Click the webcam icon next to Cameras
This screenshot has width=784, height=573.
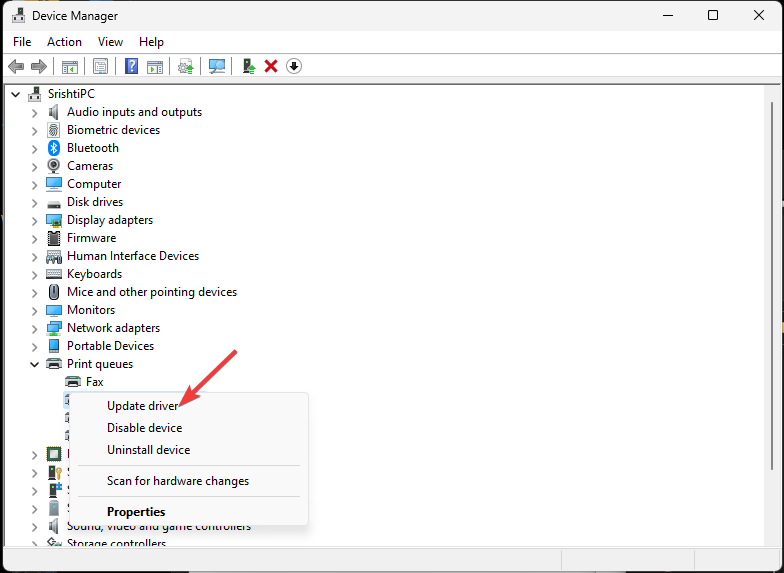(x=54, y=166)
